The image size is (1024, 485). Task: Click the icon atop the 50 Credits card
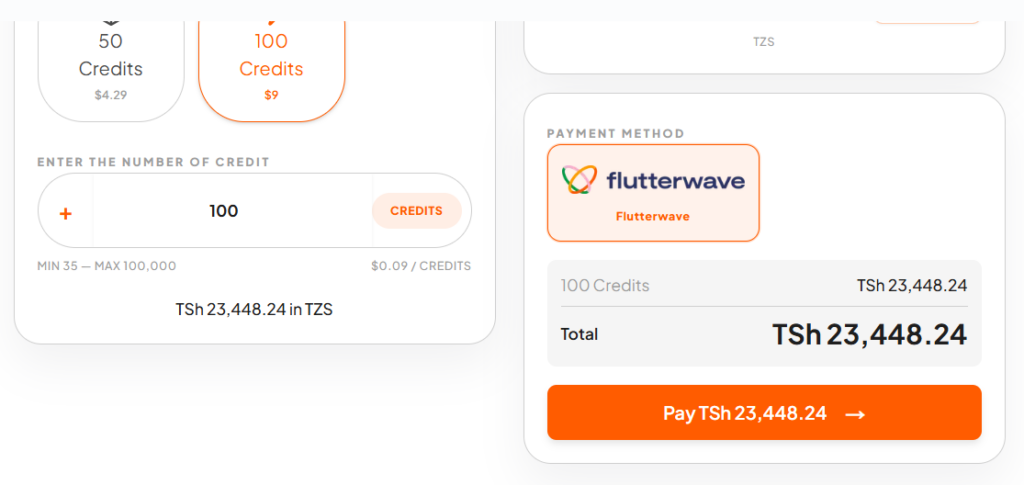click(x=111, y=21)
